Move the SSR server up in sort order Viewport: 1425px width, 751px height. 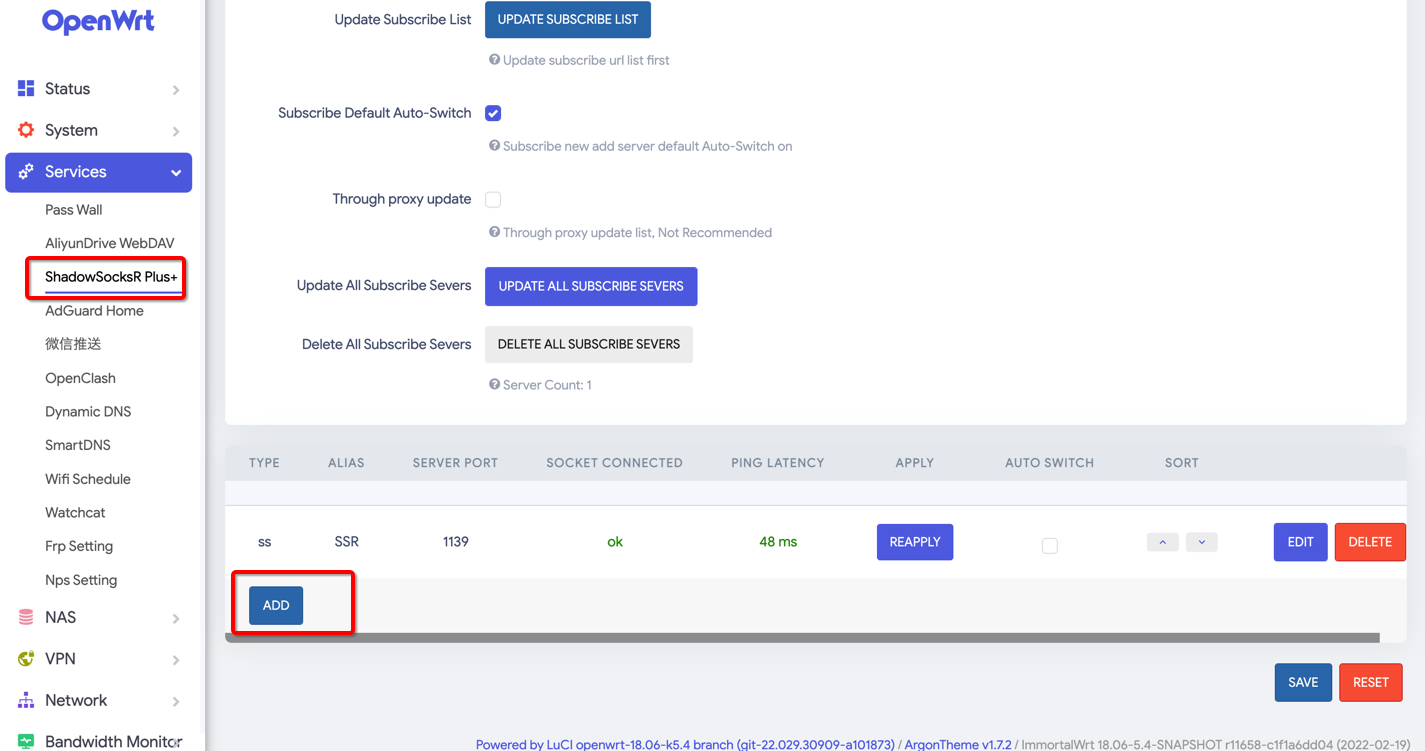[x=1162, y=542]
